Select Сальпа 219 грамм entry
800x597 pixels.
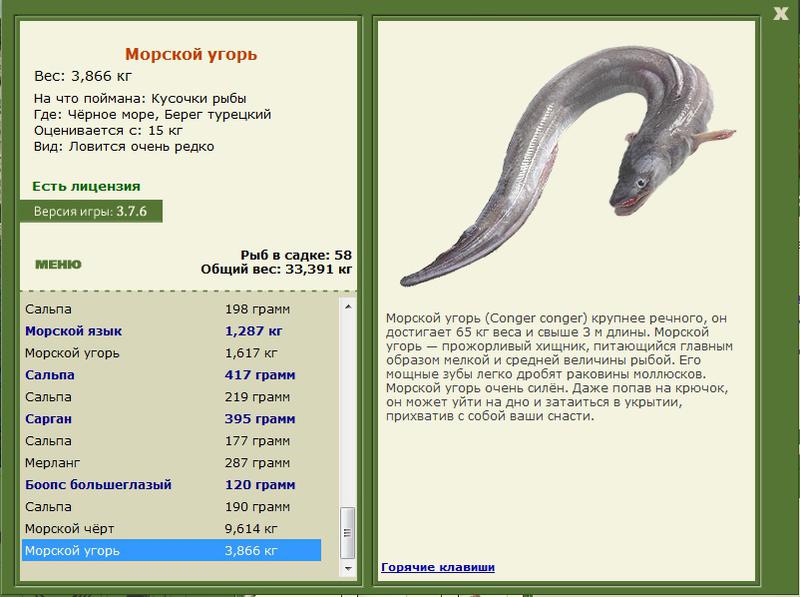pyautogui.click(x=171, y=397)
